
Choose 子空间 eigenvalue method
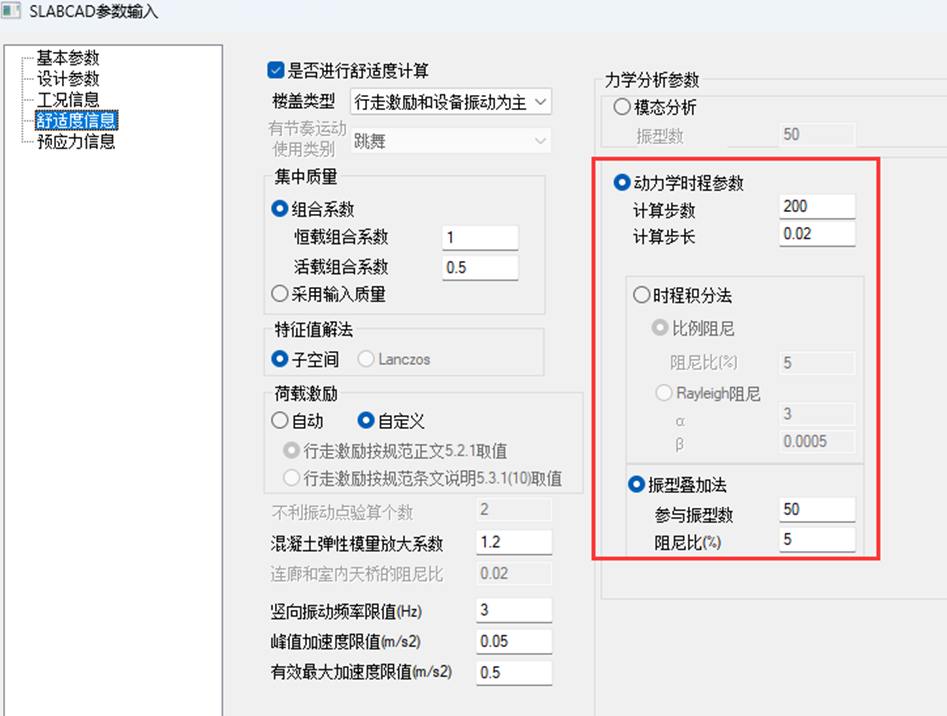[280, 359]
